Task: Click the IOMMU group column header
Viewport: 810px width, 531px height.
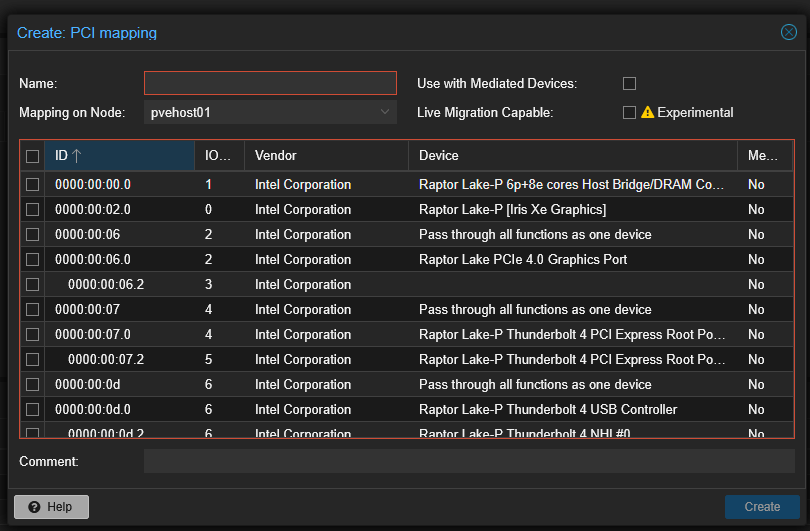Action: (219, 155)
